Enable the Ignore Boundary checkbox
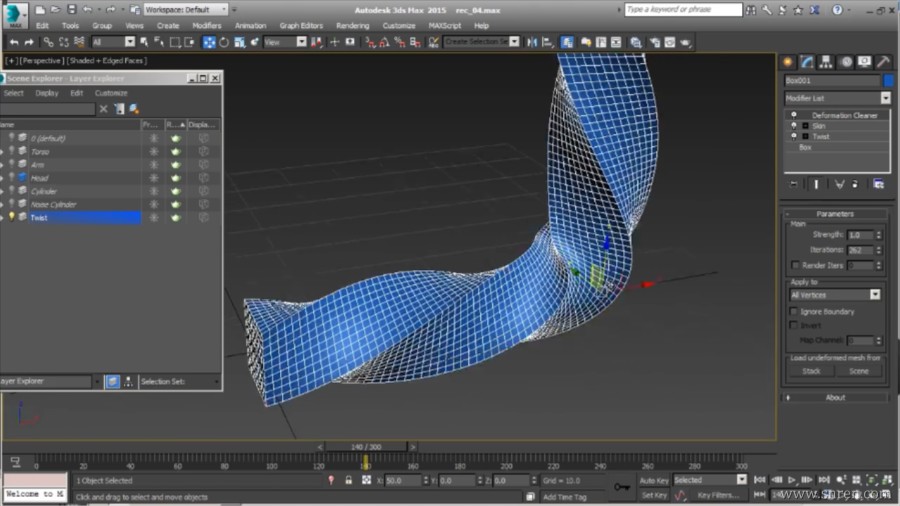Screen dimensions: 900x506 coord(794,312)
